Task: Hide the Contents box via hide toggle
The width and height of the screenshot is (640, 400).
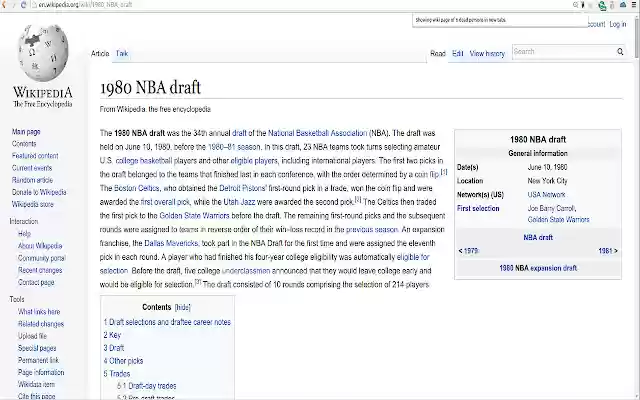Action: pyautogui.click(x=182, y=307)
